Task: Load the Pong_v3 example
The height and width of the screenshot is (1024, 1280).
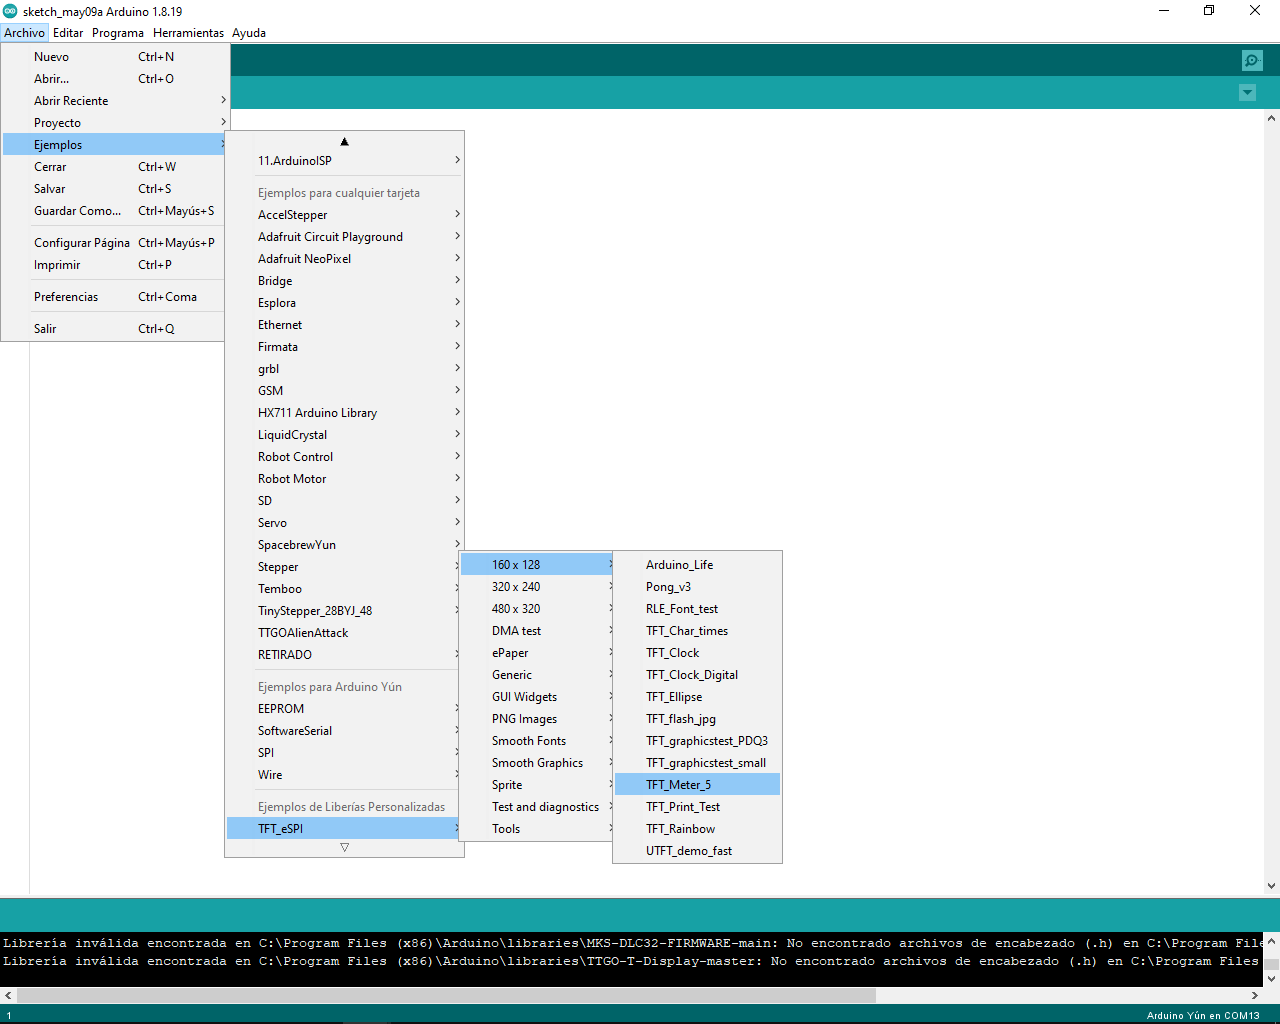Action: click(697, 587)
